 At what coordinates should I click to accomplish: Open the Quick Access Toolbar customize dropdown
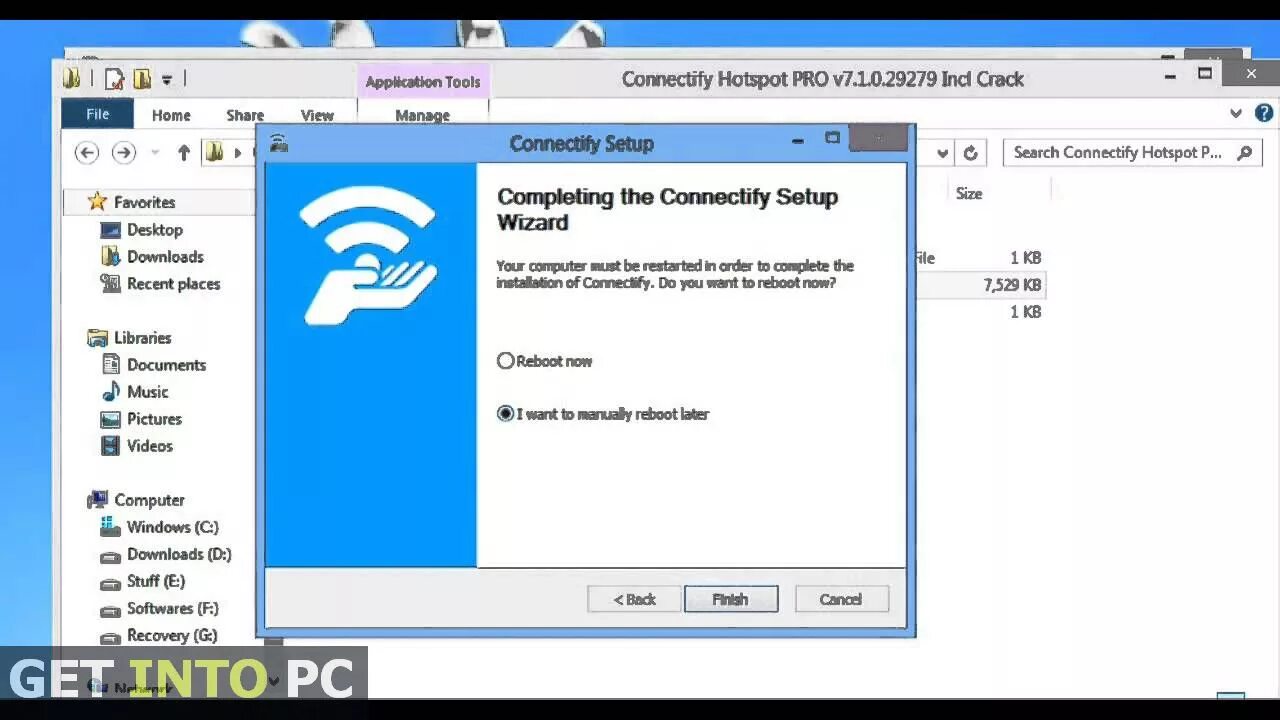(167, 79)
